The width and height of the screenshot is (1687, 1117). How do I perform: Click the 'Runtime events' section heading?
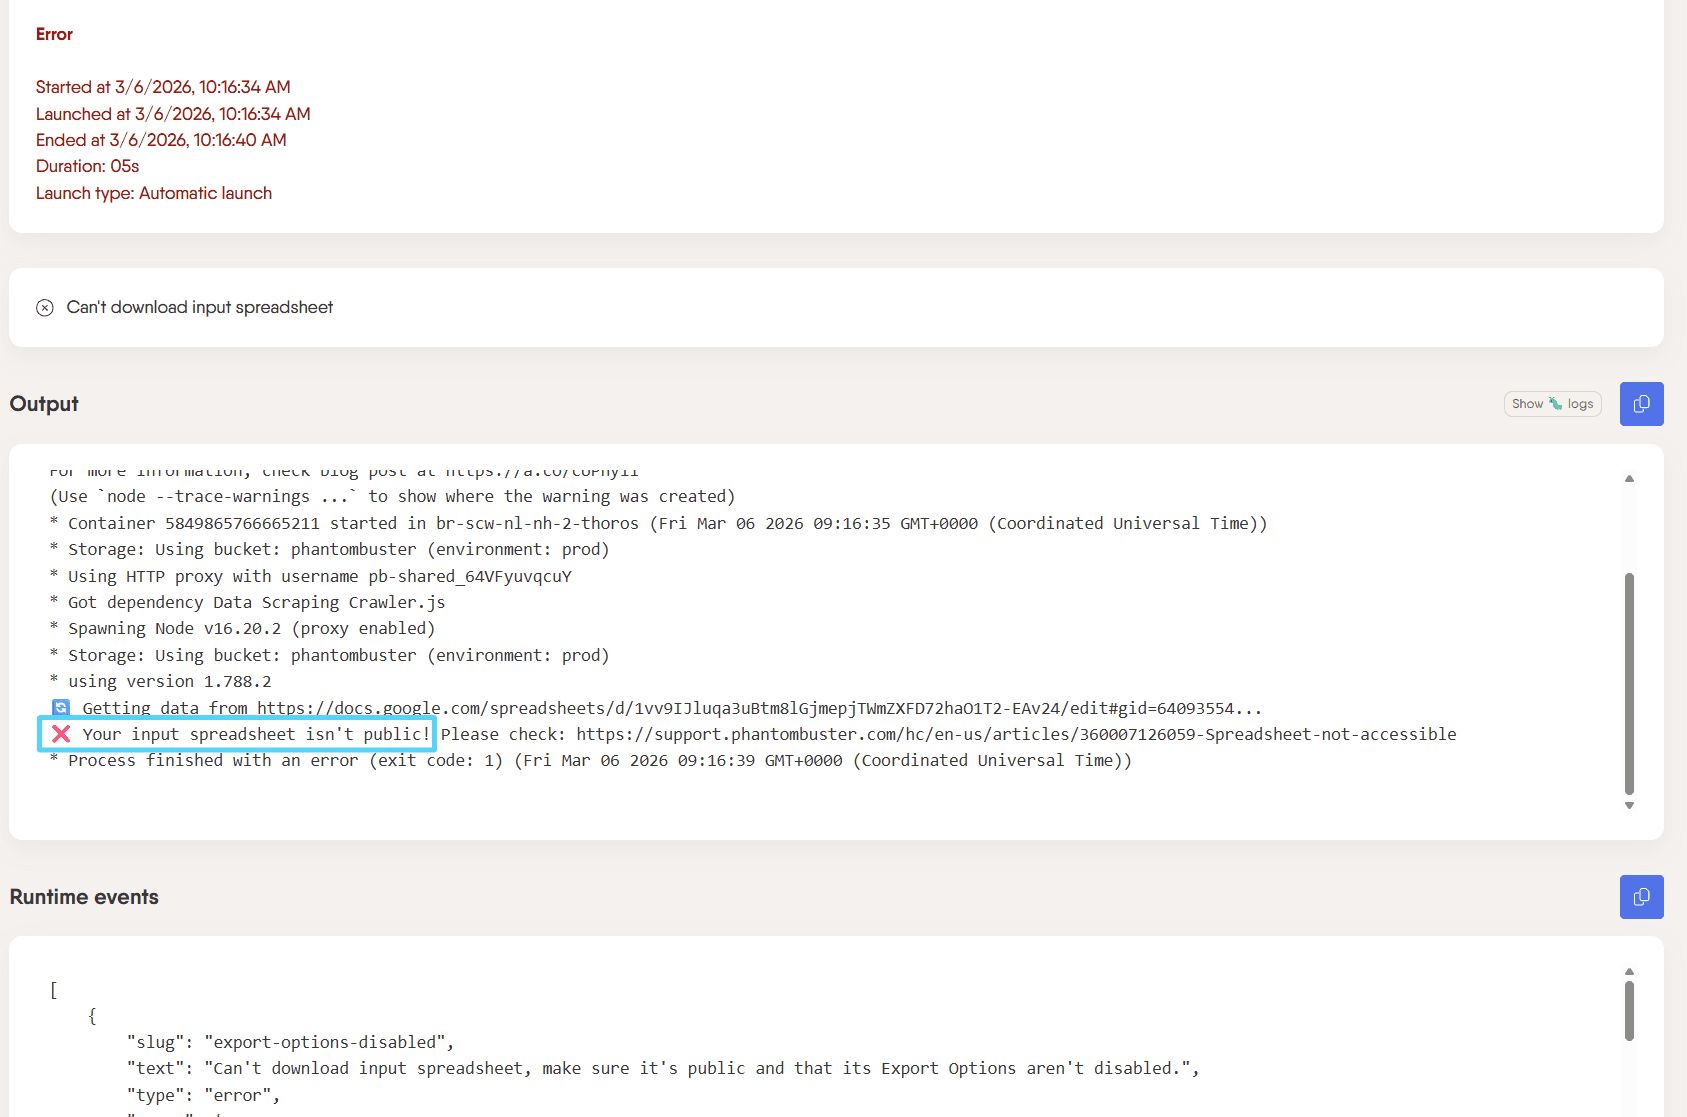point(84,897)
